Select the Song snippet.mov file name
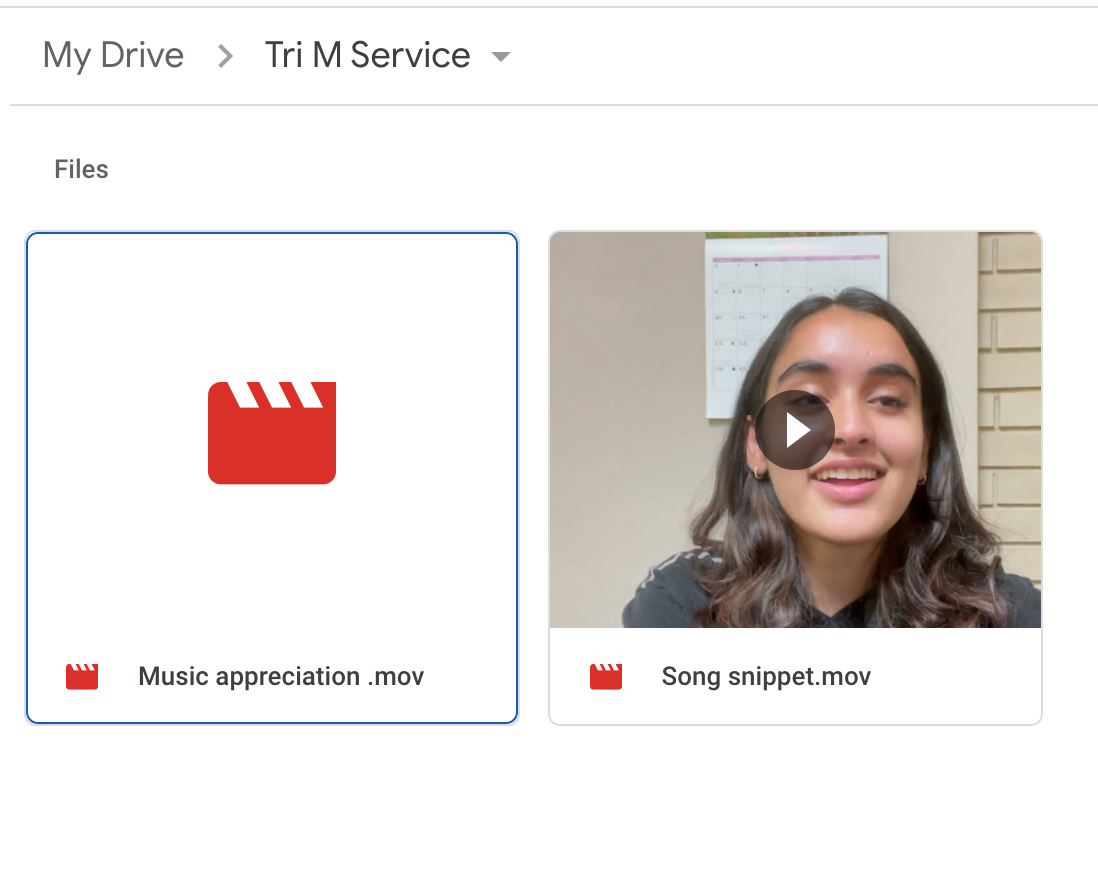This screenshot has width=1098, height=884. coord(766,677)
